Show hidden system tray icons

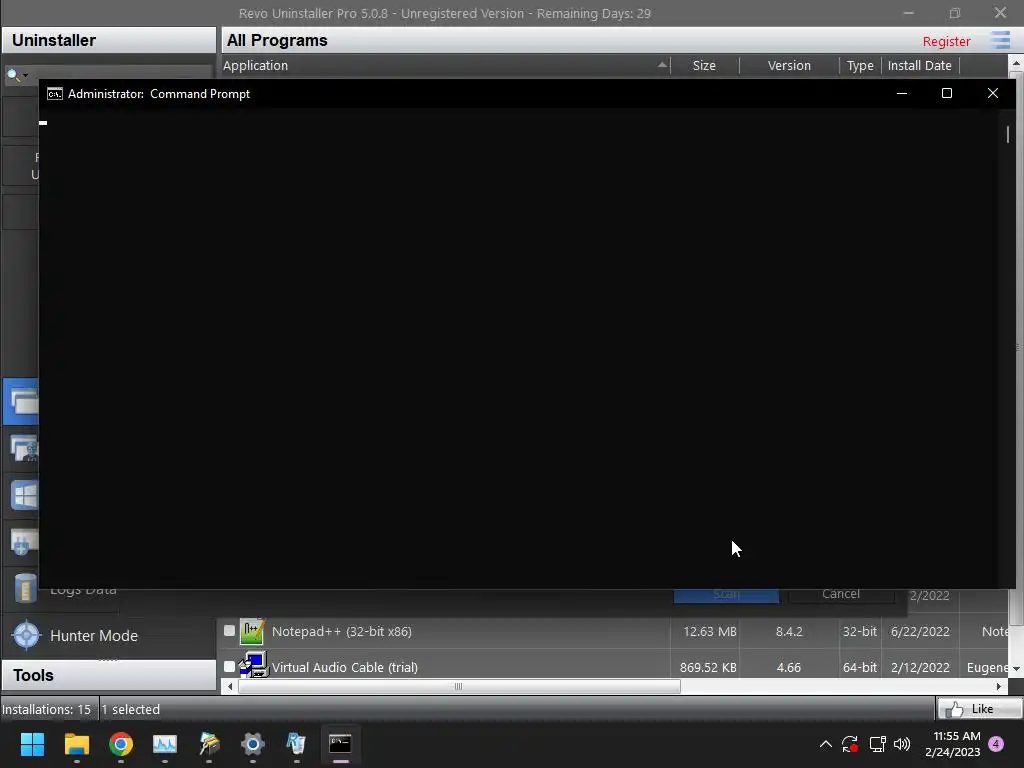pos(825,744)
